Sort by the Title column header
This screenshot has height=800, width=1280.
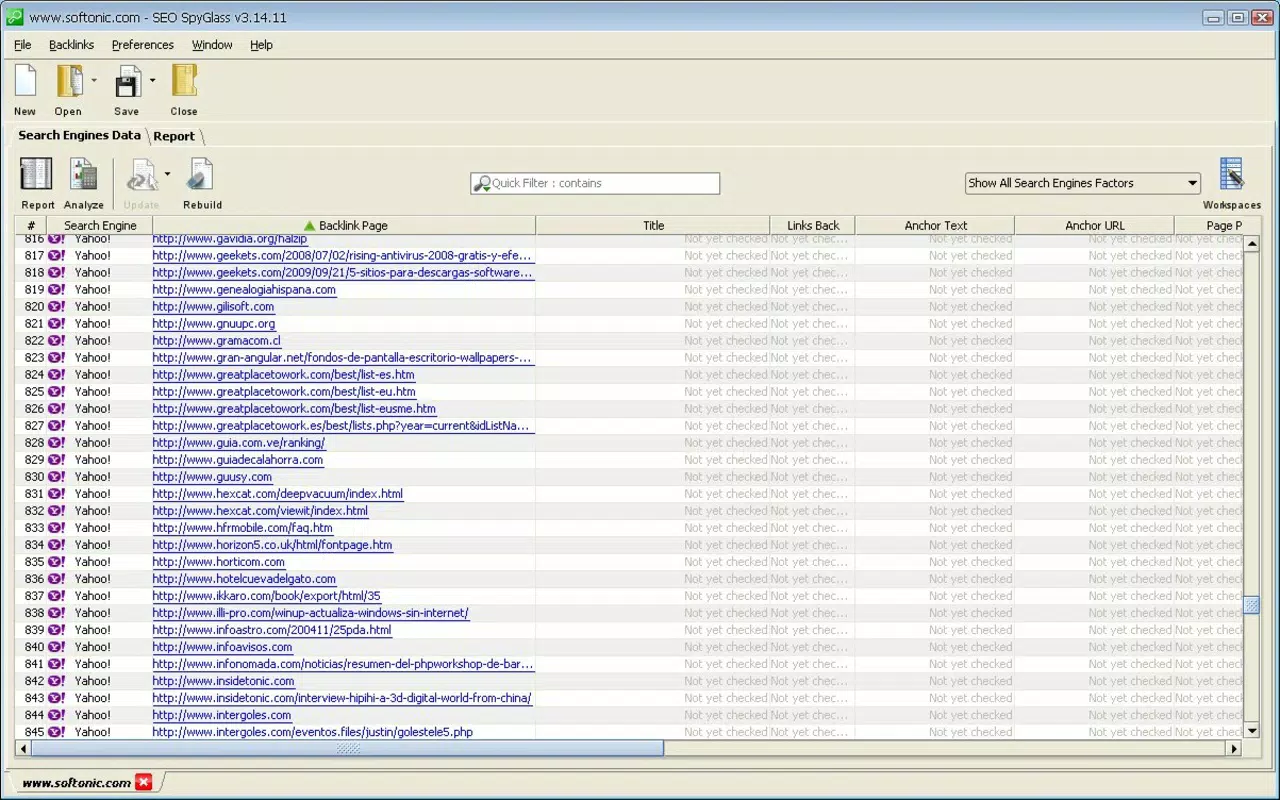[653, 225]
